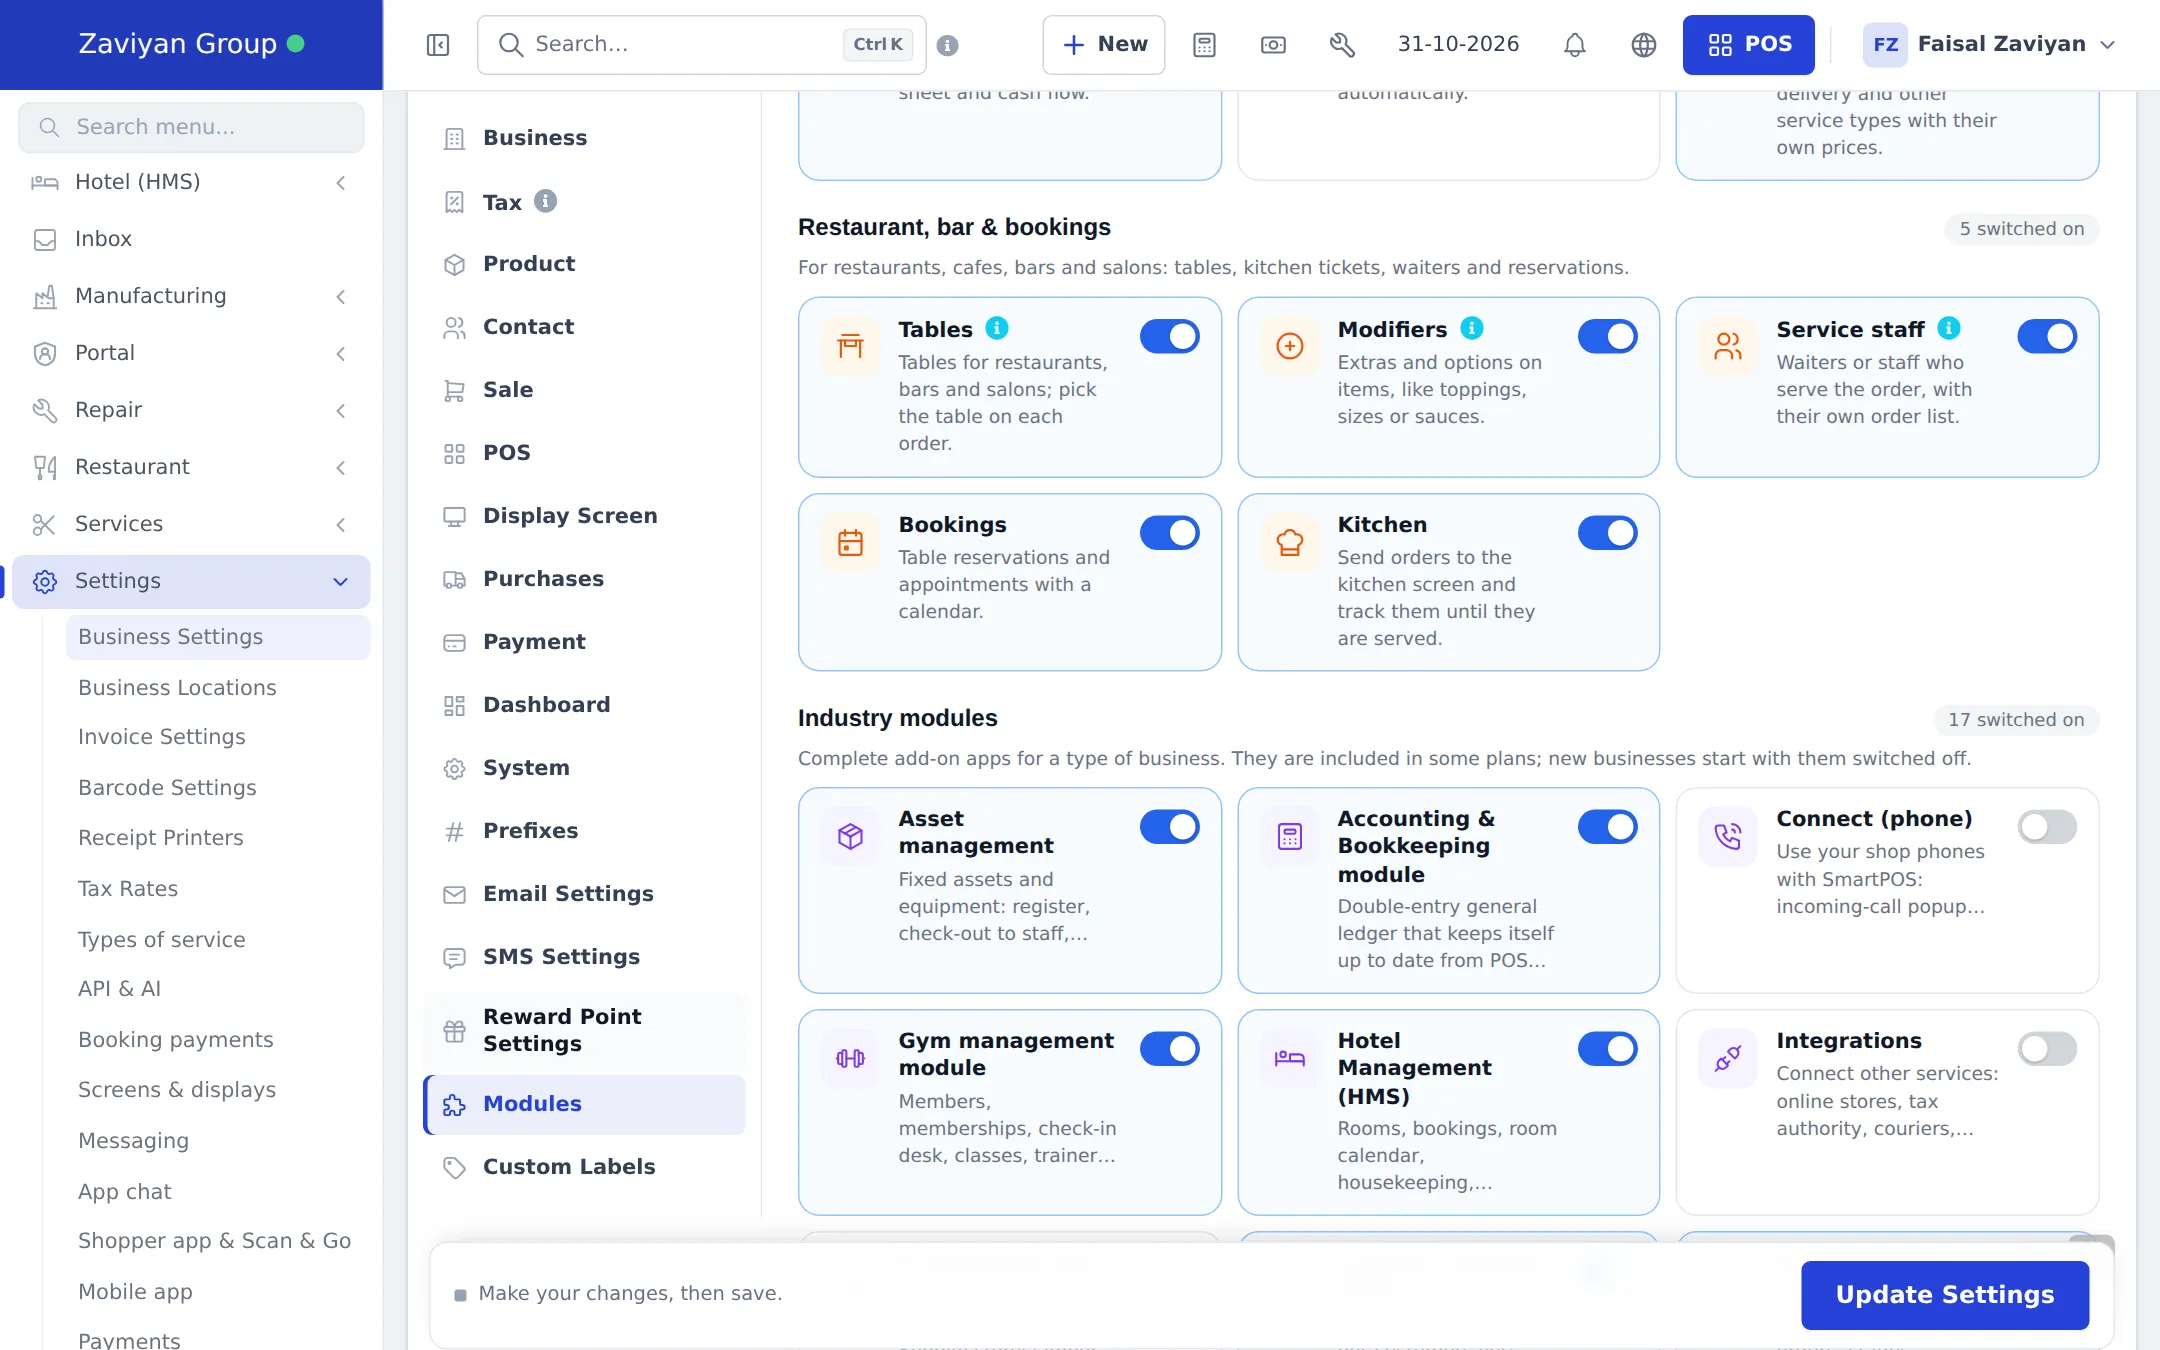Viewport: 2160px width, 1350px height.
Task: Click the Update Settings button
Action: (1945, 1295)
